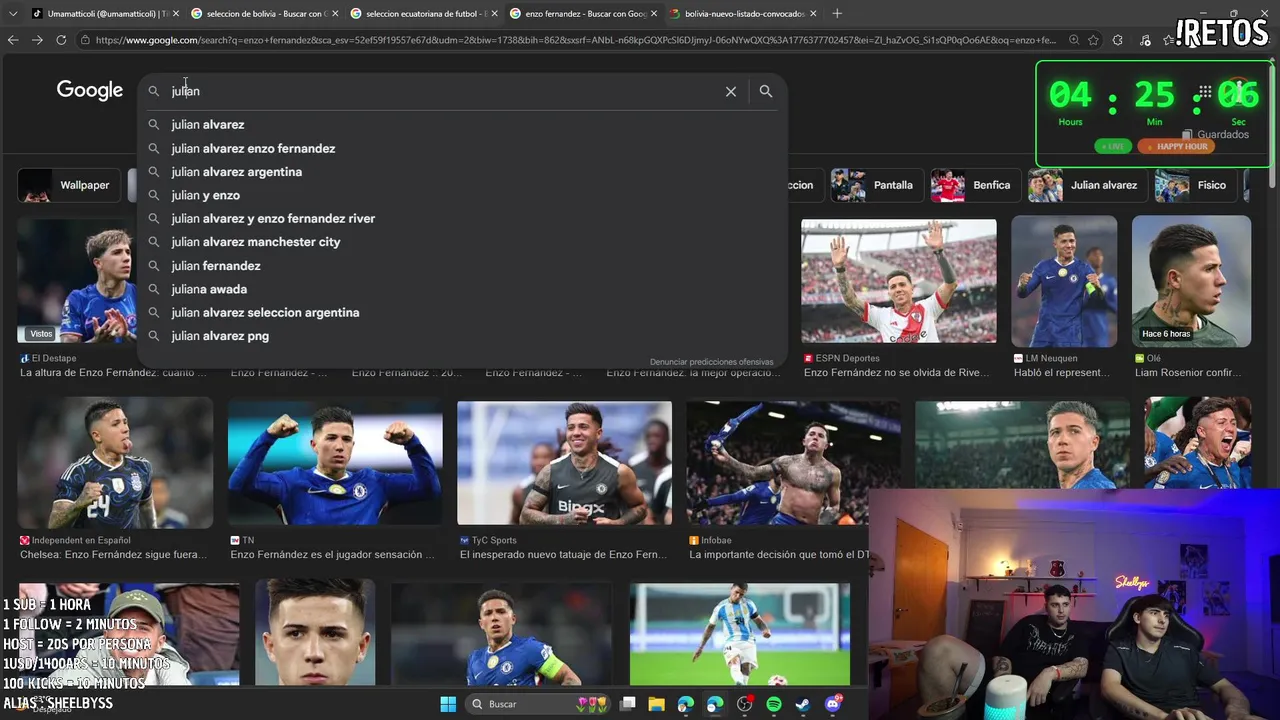Click the HAPPY HOUR badge in timer overlay
The image size is (1280, 720).
(x=1176, y=146)
